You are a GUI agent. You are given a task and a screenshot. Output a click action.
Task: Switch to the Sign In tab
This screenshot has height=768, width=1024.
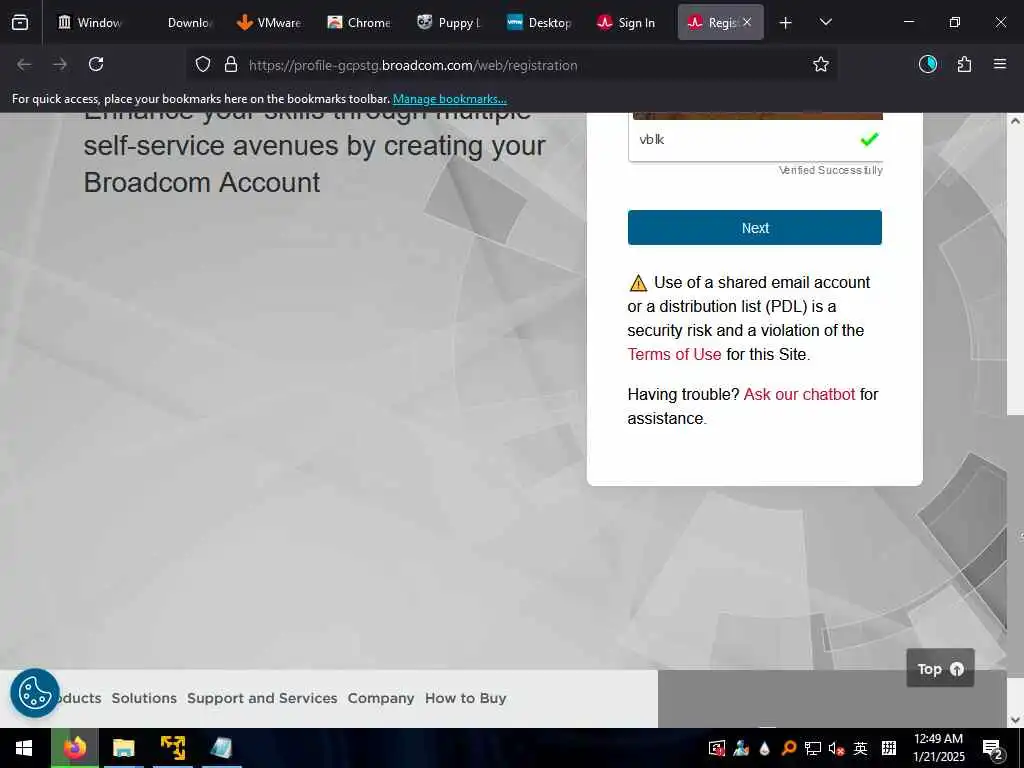point(627,22)
